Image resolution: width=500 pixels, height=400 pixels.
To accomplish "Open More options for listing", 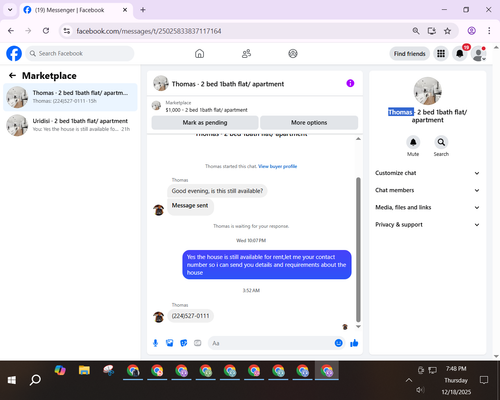I will [x=309, y=122].
